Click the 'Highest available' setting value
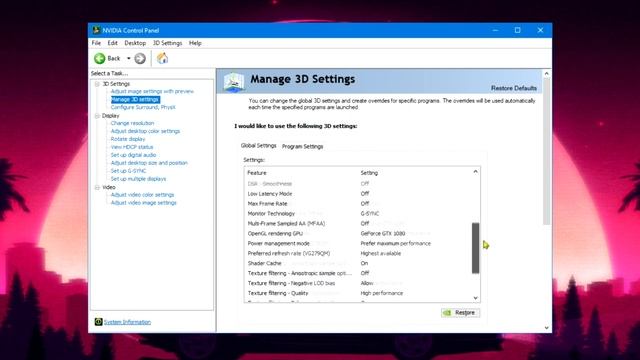The width and height of the screenshot is (640, 360). 381,253
